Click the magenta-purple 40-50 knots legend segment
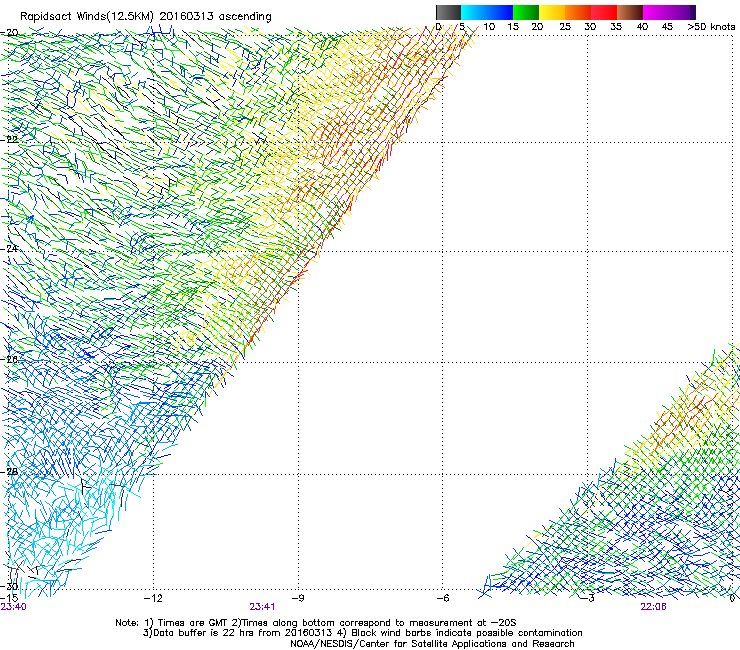 click(x=669, y=12)
